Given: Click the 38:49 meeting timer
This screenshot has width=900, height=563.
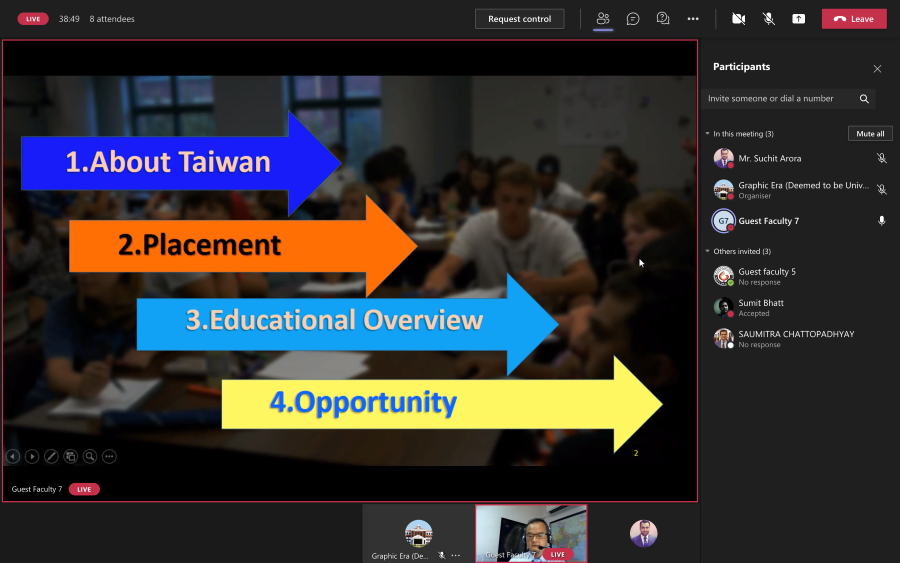Looking at the screenshot, I should [x=69, y=19].
